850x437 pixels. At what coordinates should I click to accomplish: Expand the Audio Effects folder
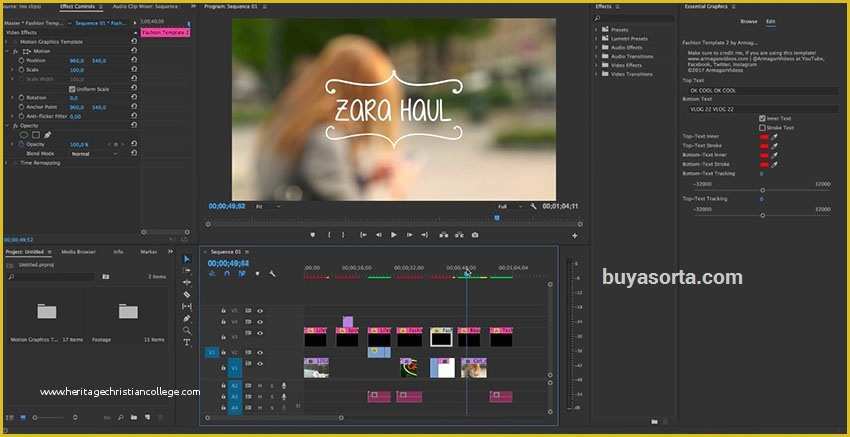pos(596,47)
